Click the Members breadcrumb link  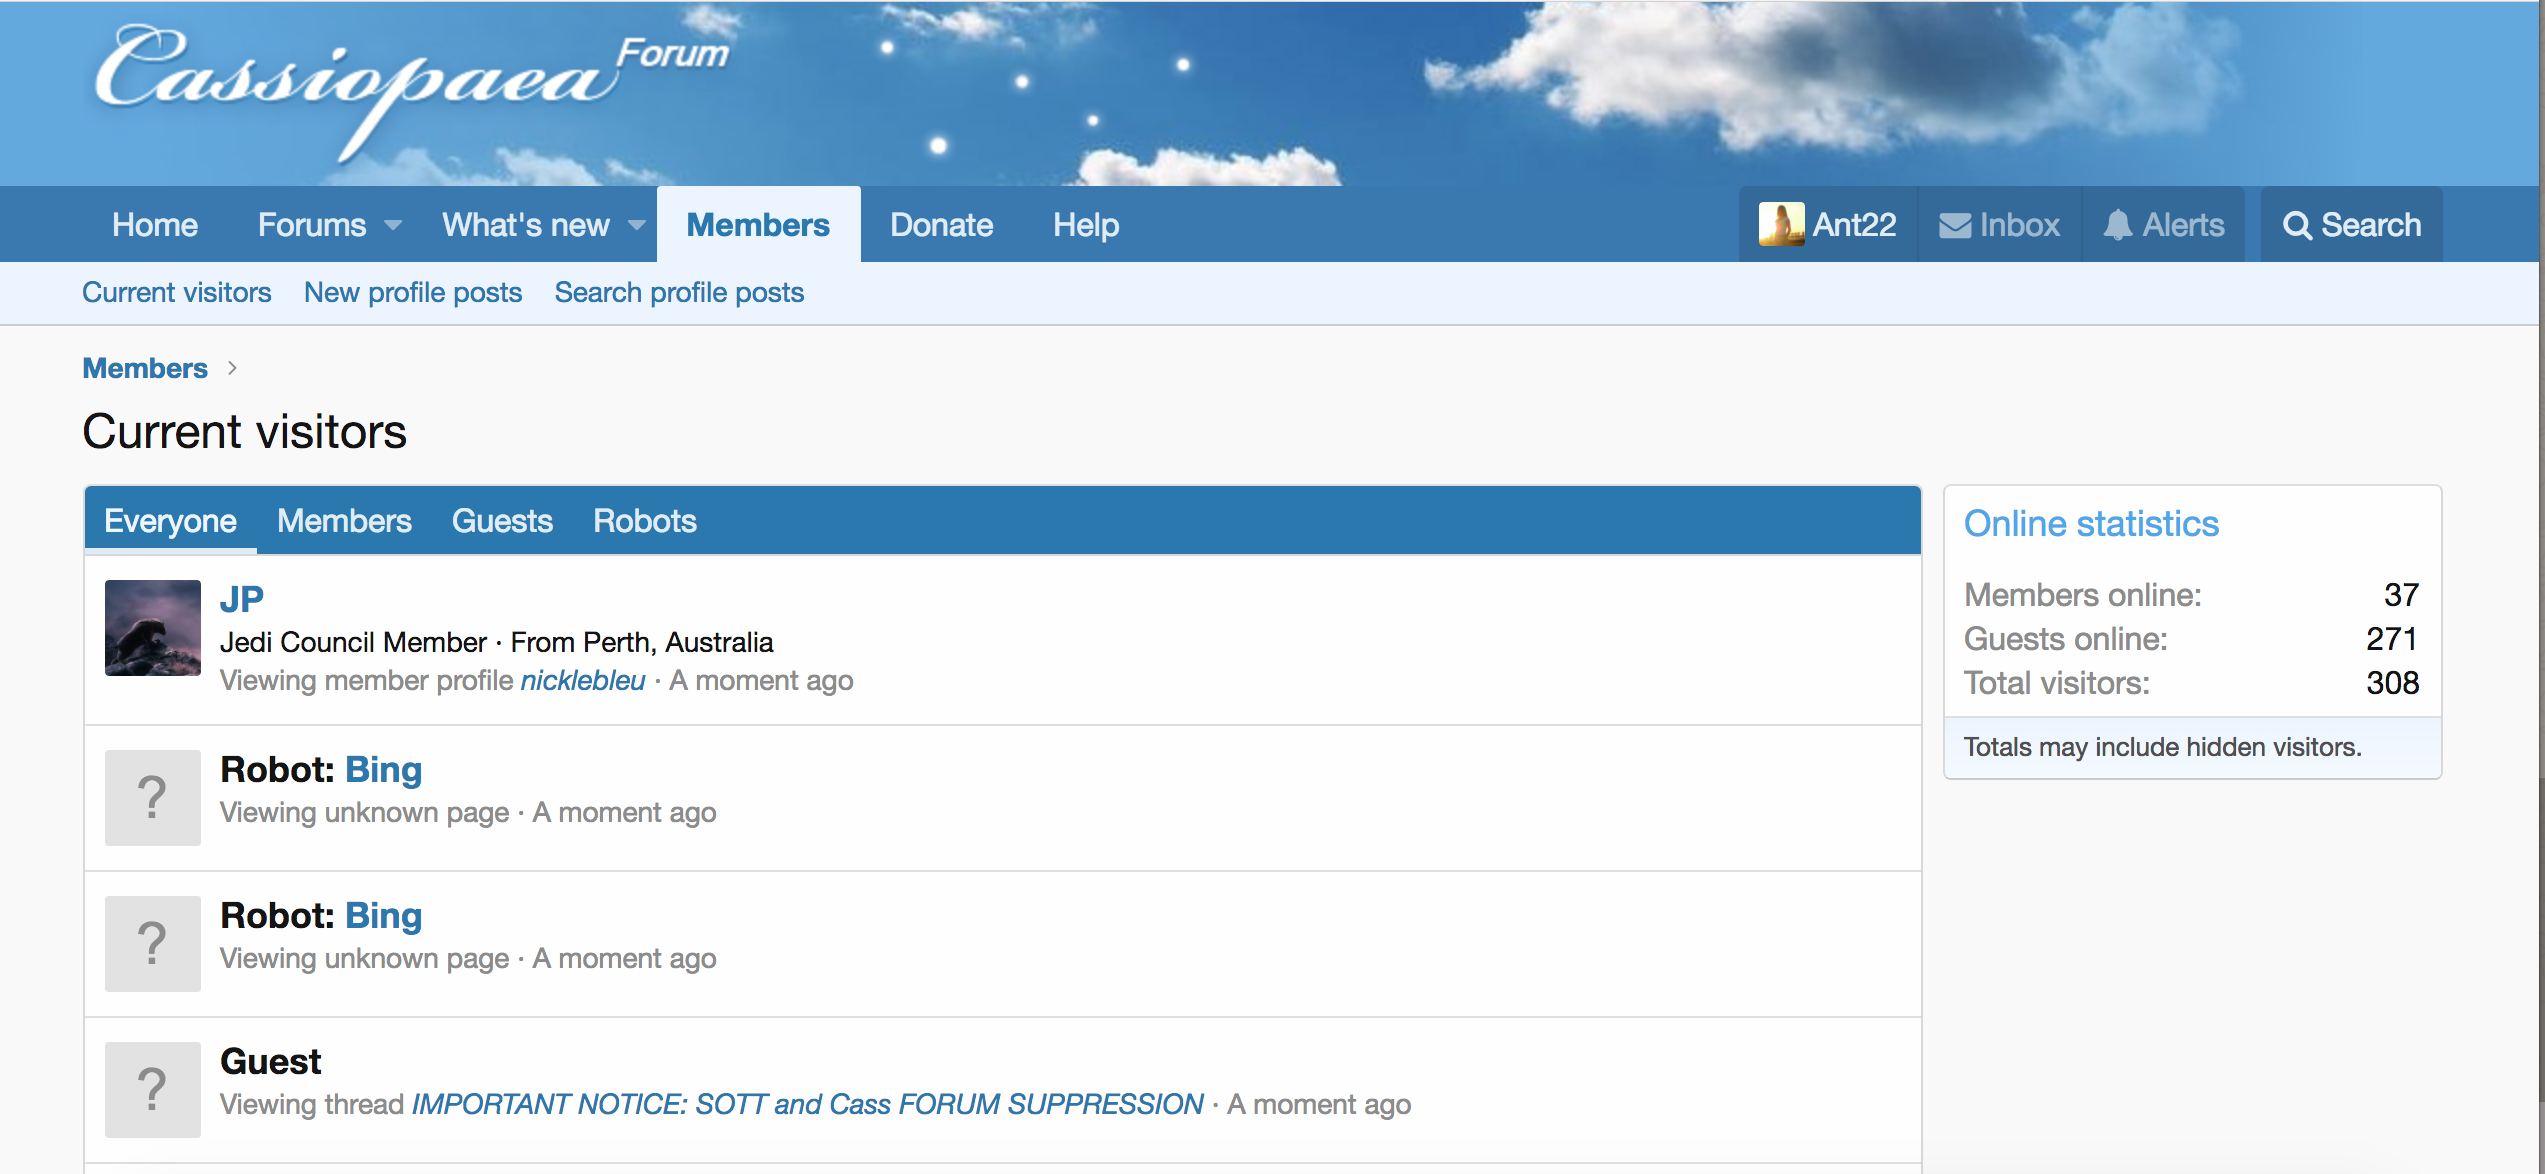[145, 368]
